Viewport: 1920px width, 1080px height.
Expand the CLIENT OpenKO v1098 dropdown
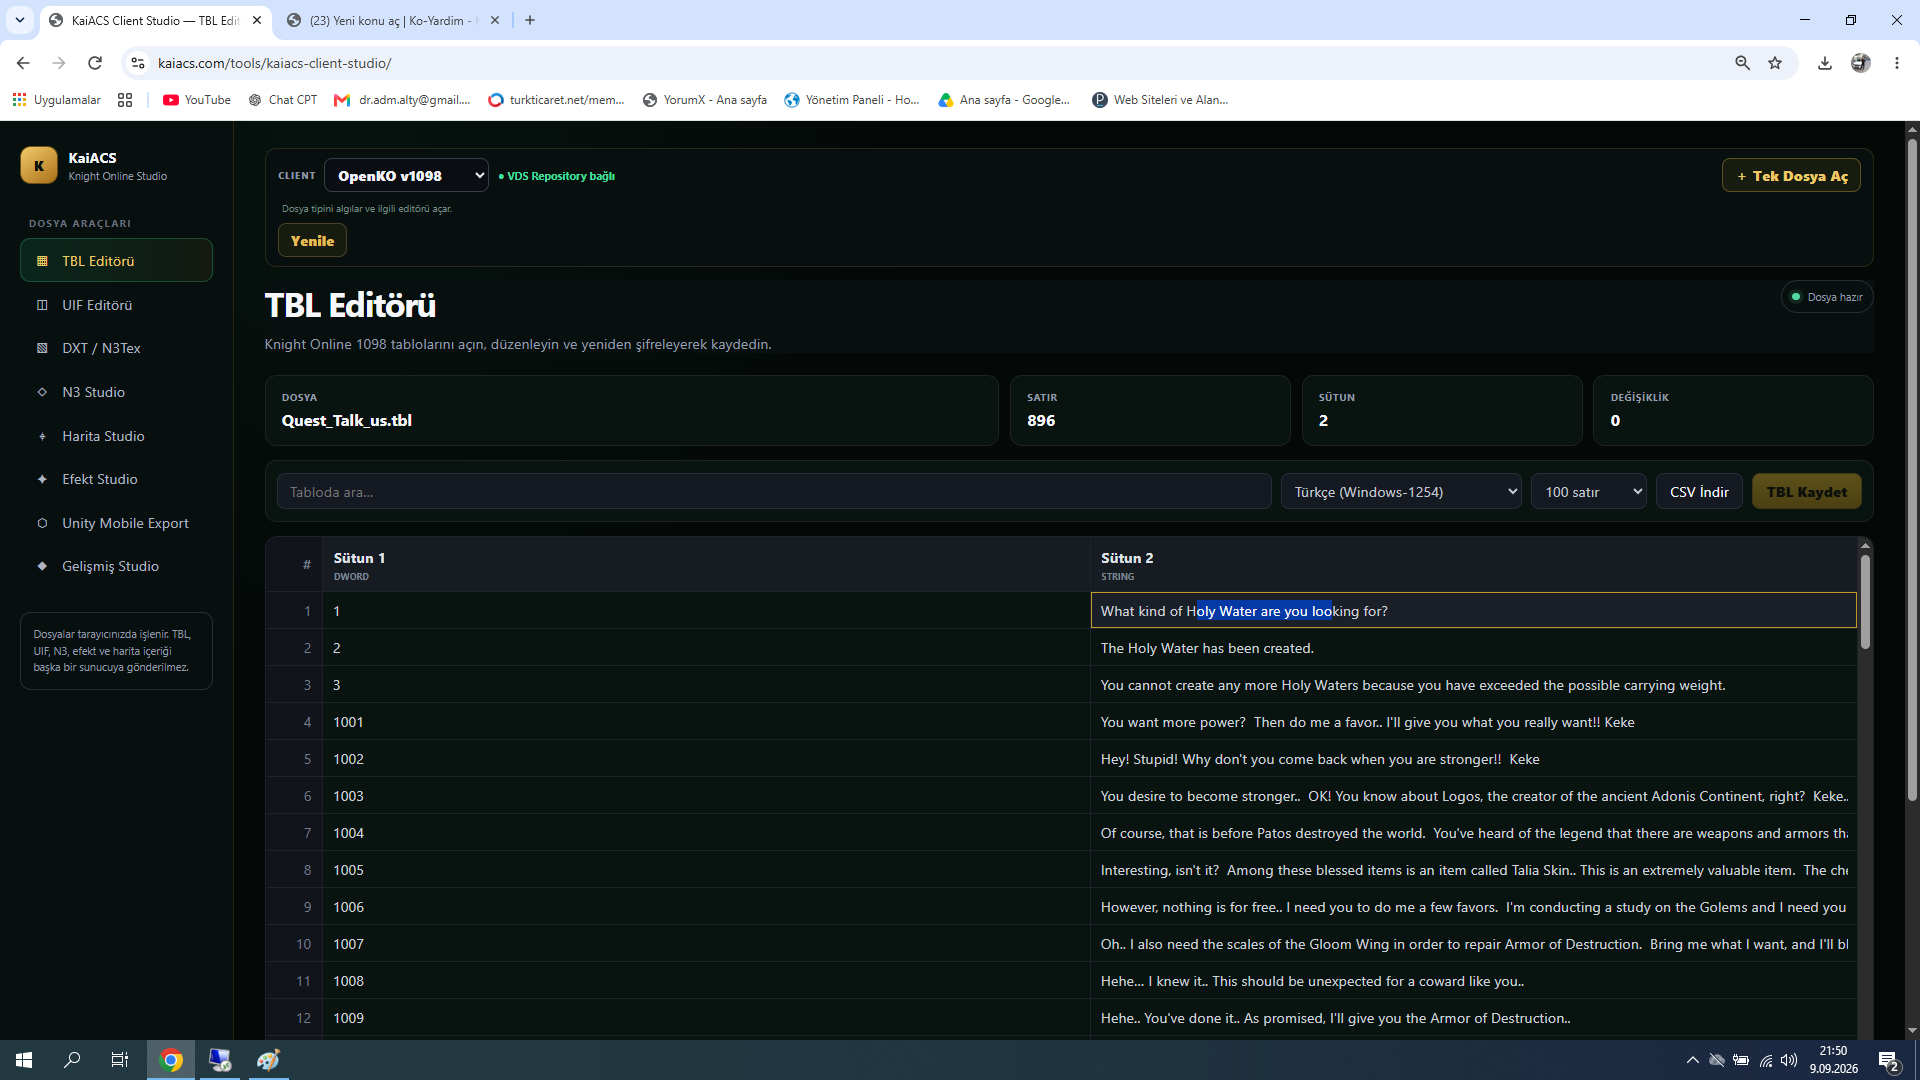click(x=407, y=176)
